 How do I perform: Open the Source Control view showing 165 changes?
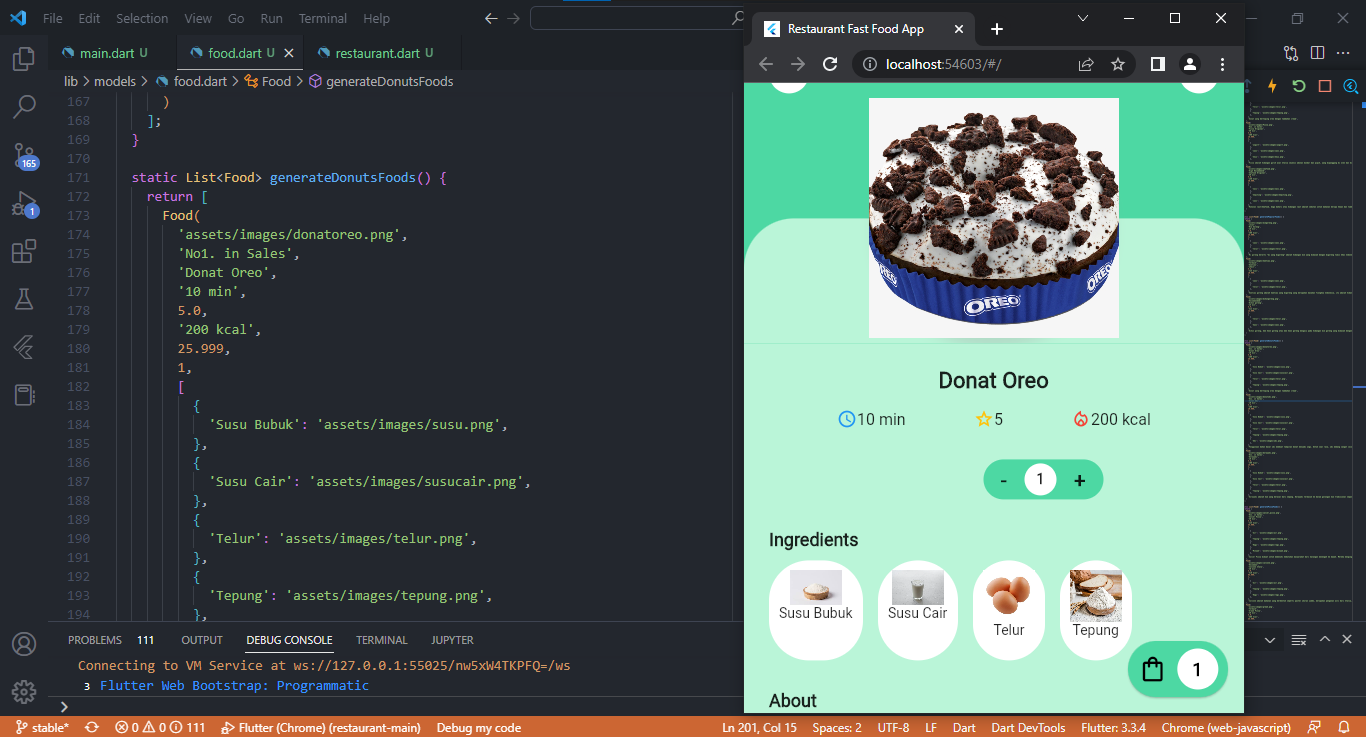(24, 155)
